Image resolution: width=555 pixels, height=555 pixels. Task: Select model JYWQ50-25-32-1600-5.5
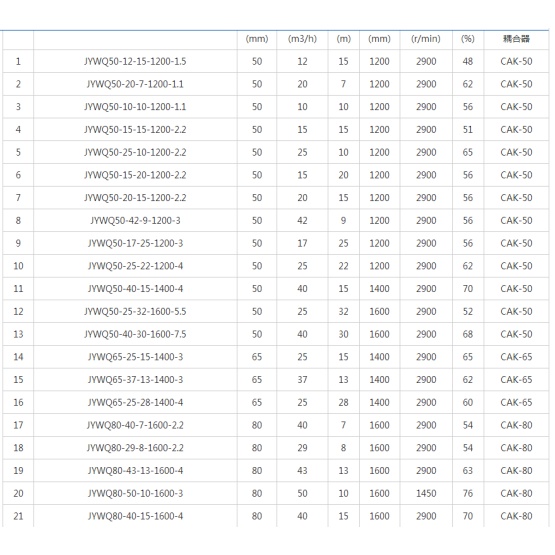click(x=135, y=312)
